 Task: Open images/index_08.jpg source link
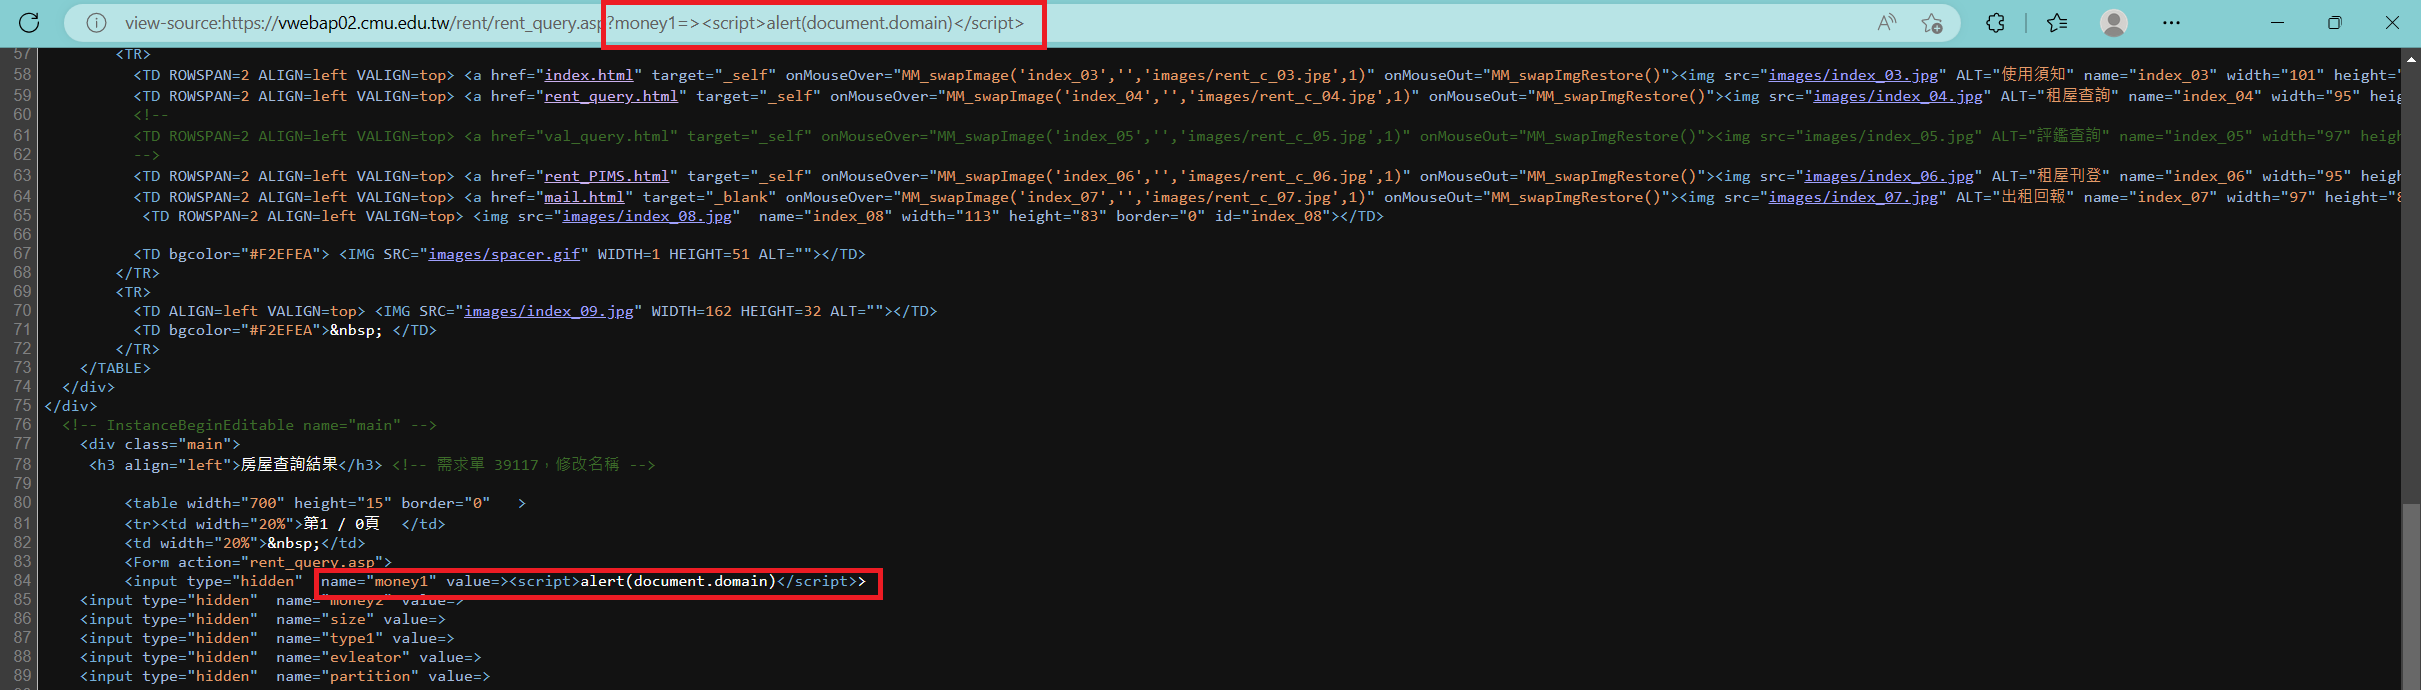click(x=647, y=216)
